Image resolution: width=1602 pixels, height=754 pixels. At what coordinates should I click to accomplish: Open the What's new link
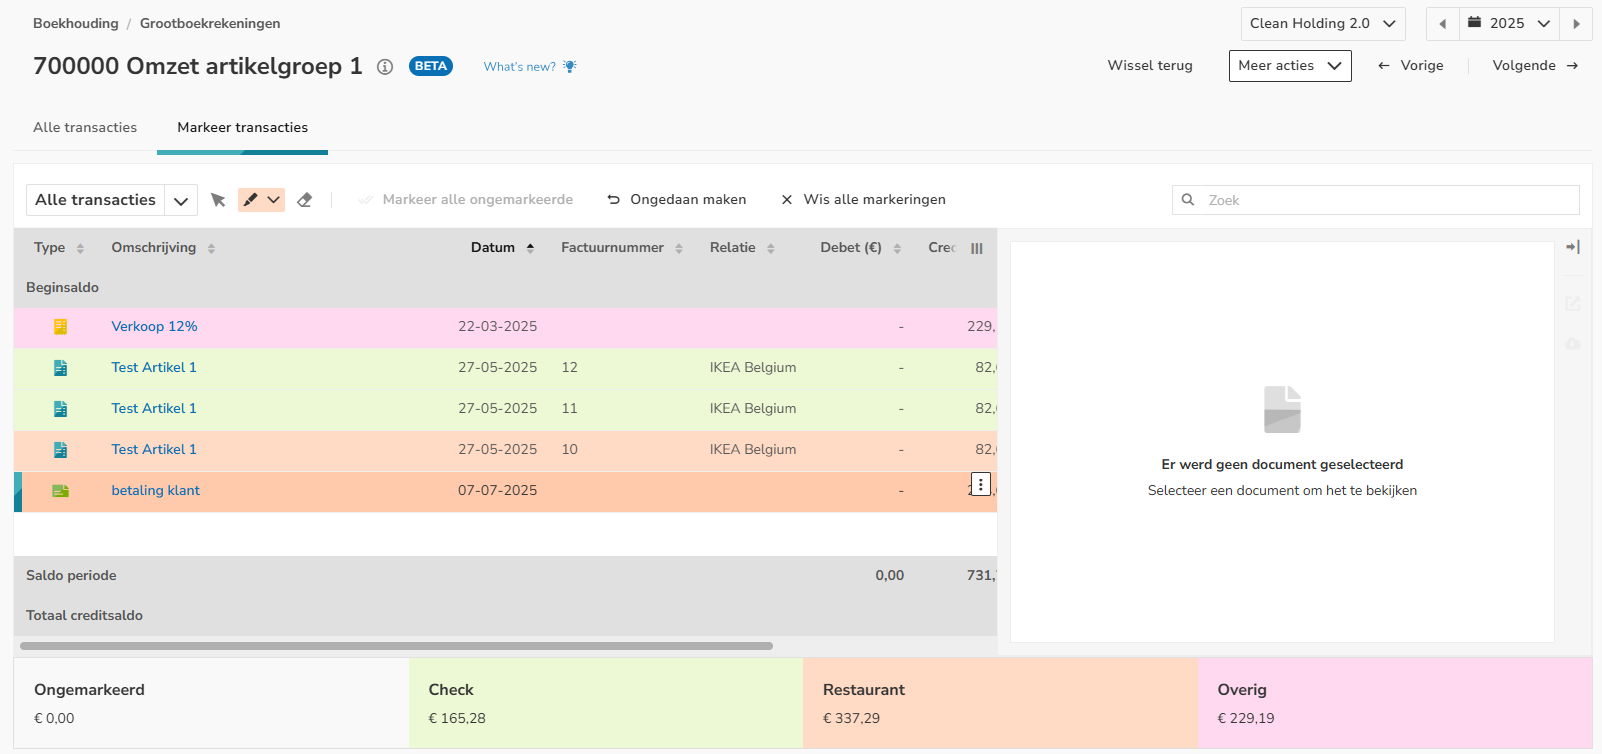click(520, 67)
